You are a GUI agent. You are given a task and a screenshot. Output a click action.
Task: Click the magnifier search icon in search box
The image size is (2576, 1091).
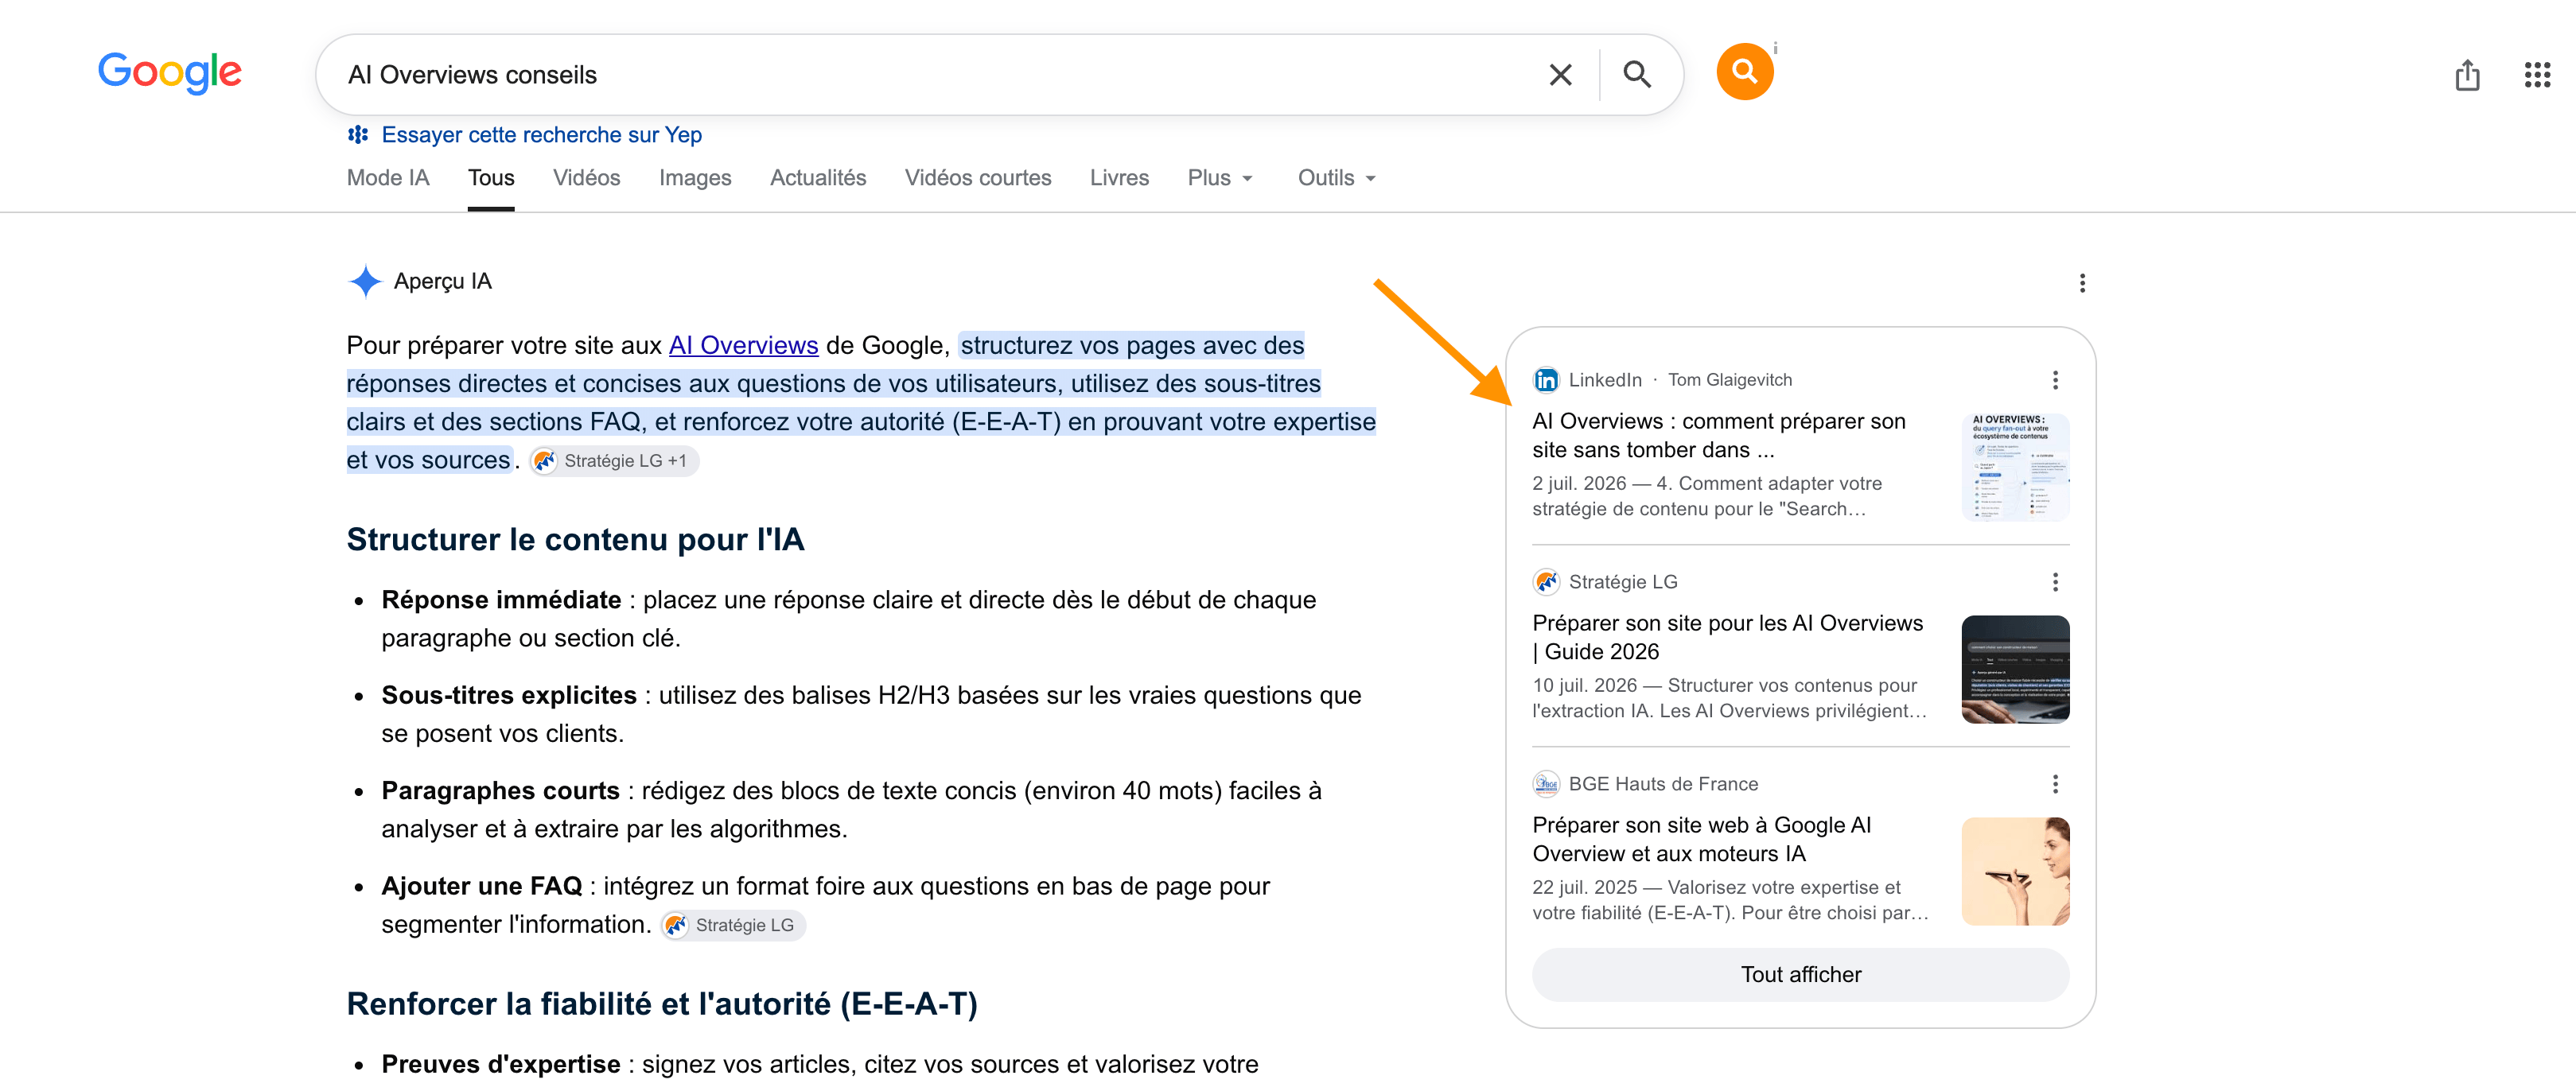pyautogui.click(x=1637, y=74)
